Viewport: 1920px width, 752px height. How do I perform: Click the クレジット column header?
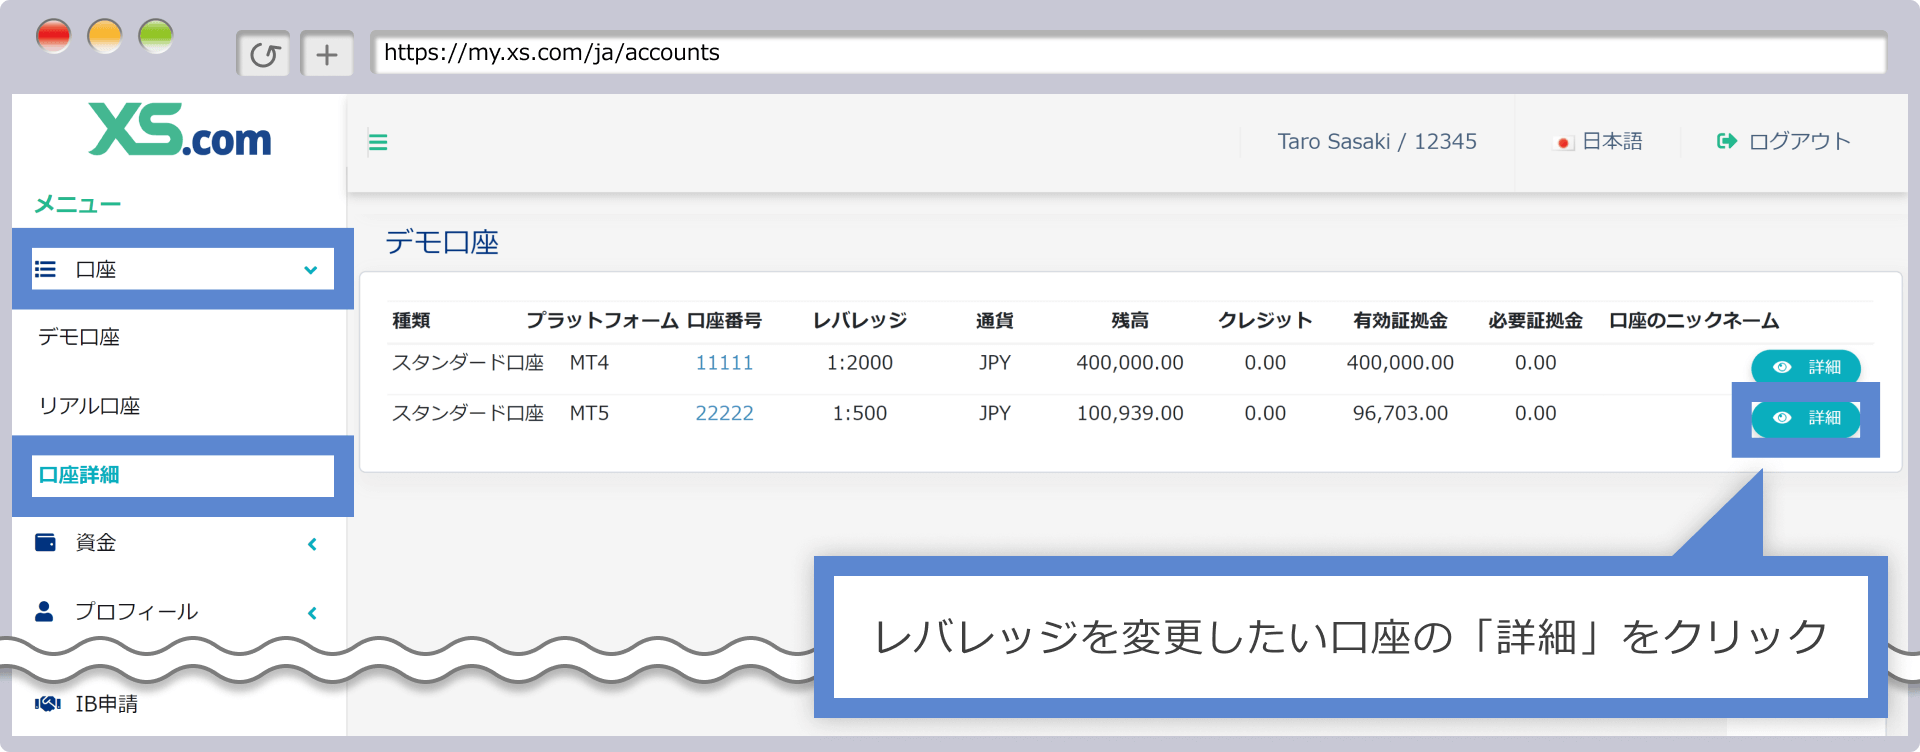pyautogui.click(x=1265, y=320)
